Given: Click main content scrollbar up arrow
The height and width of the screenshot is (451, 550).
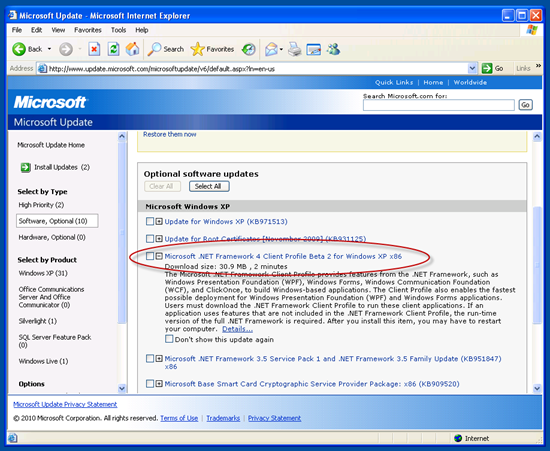Looking at the screenshot, I should click(537, 136).
